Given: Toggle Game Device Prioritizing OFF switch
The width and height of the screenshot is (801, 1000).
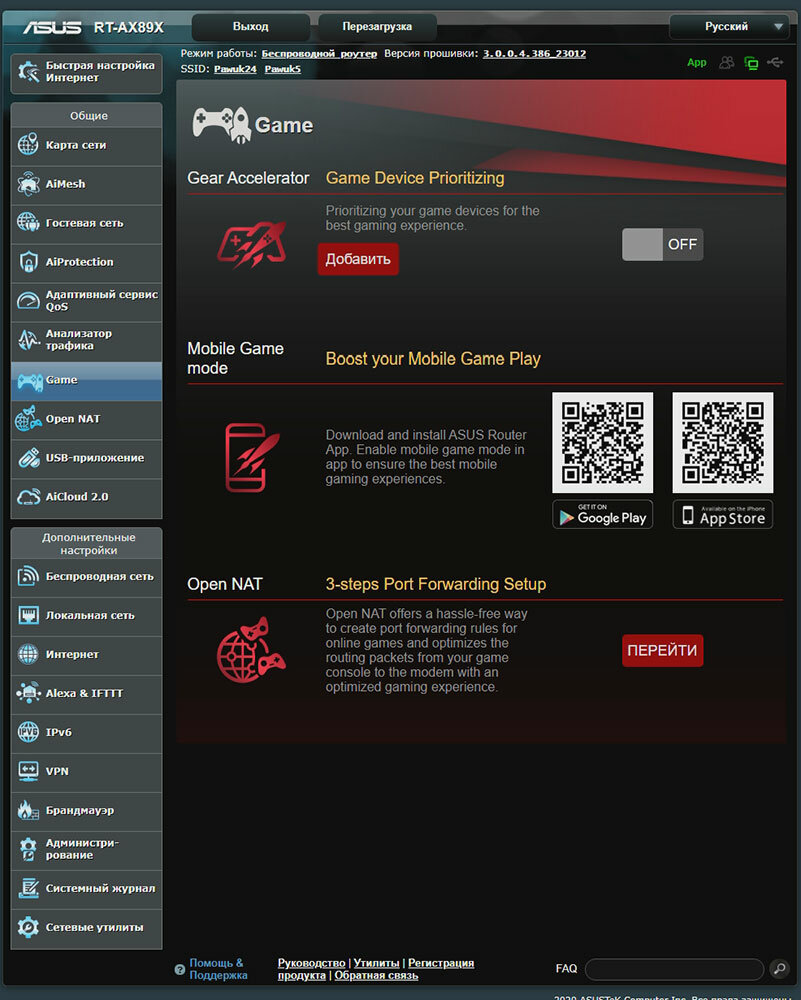Looking at the screenshot, I should 663,244.
